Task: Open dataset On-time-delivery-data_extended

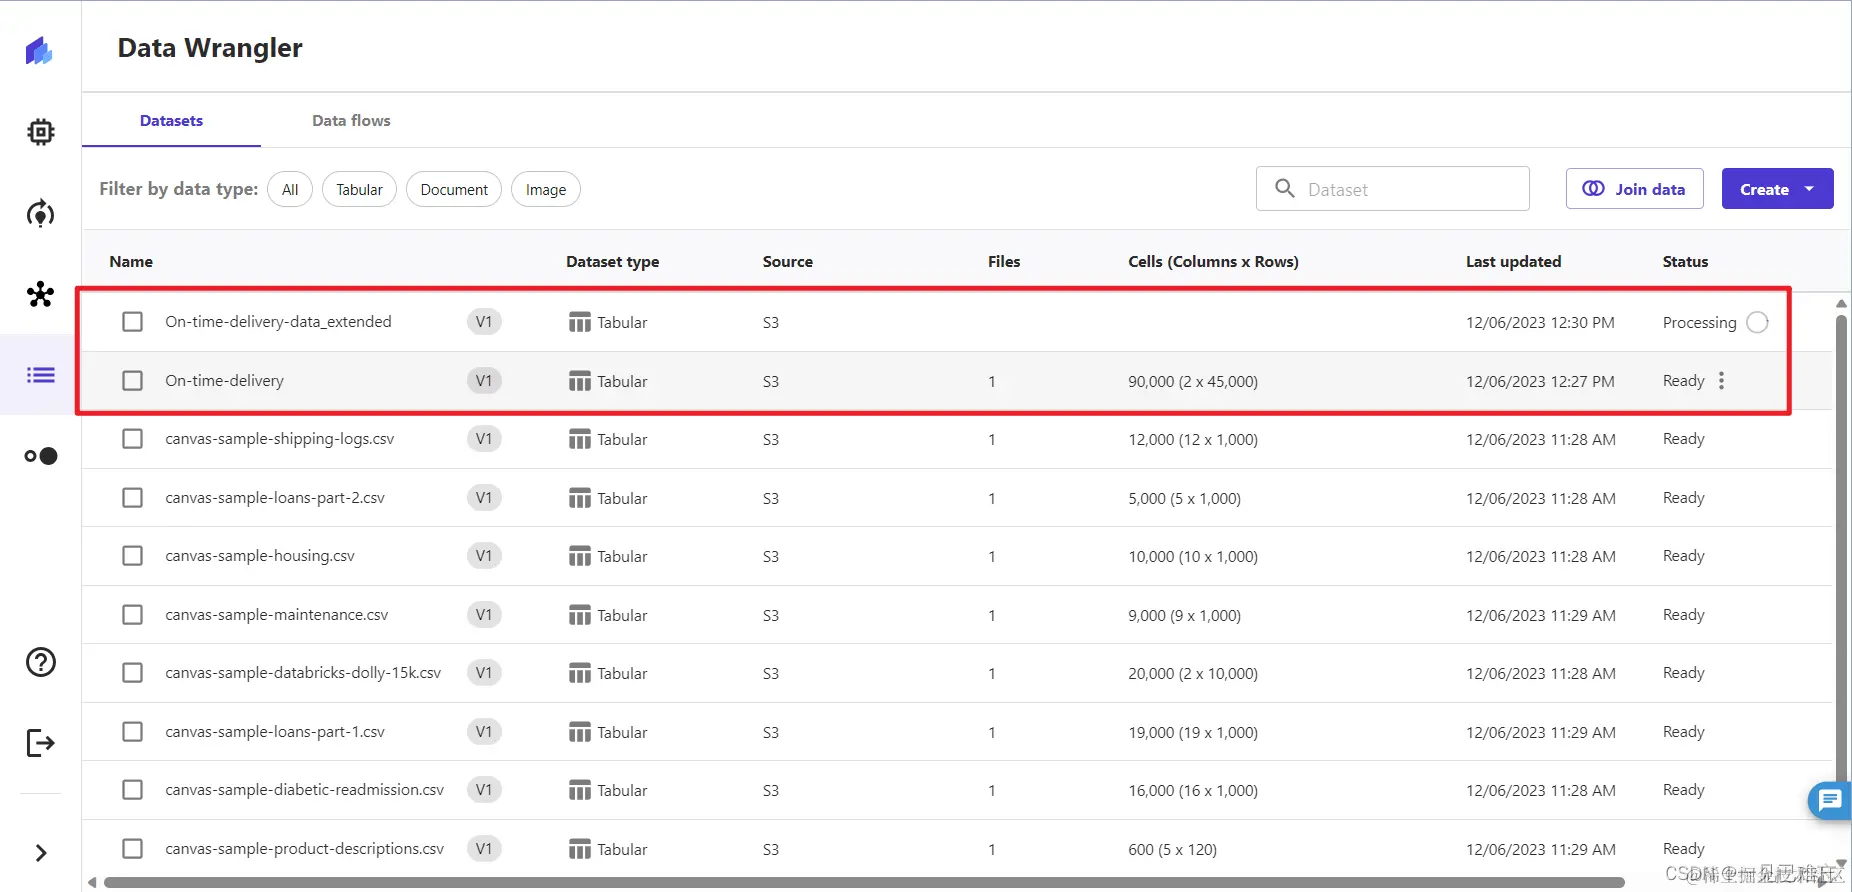Action: tap(278, 321)
